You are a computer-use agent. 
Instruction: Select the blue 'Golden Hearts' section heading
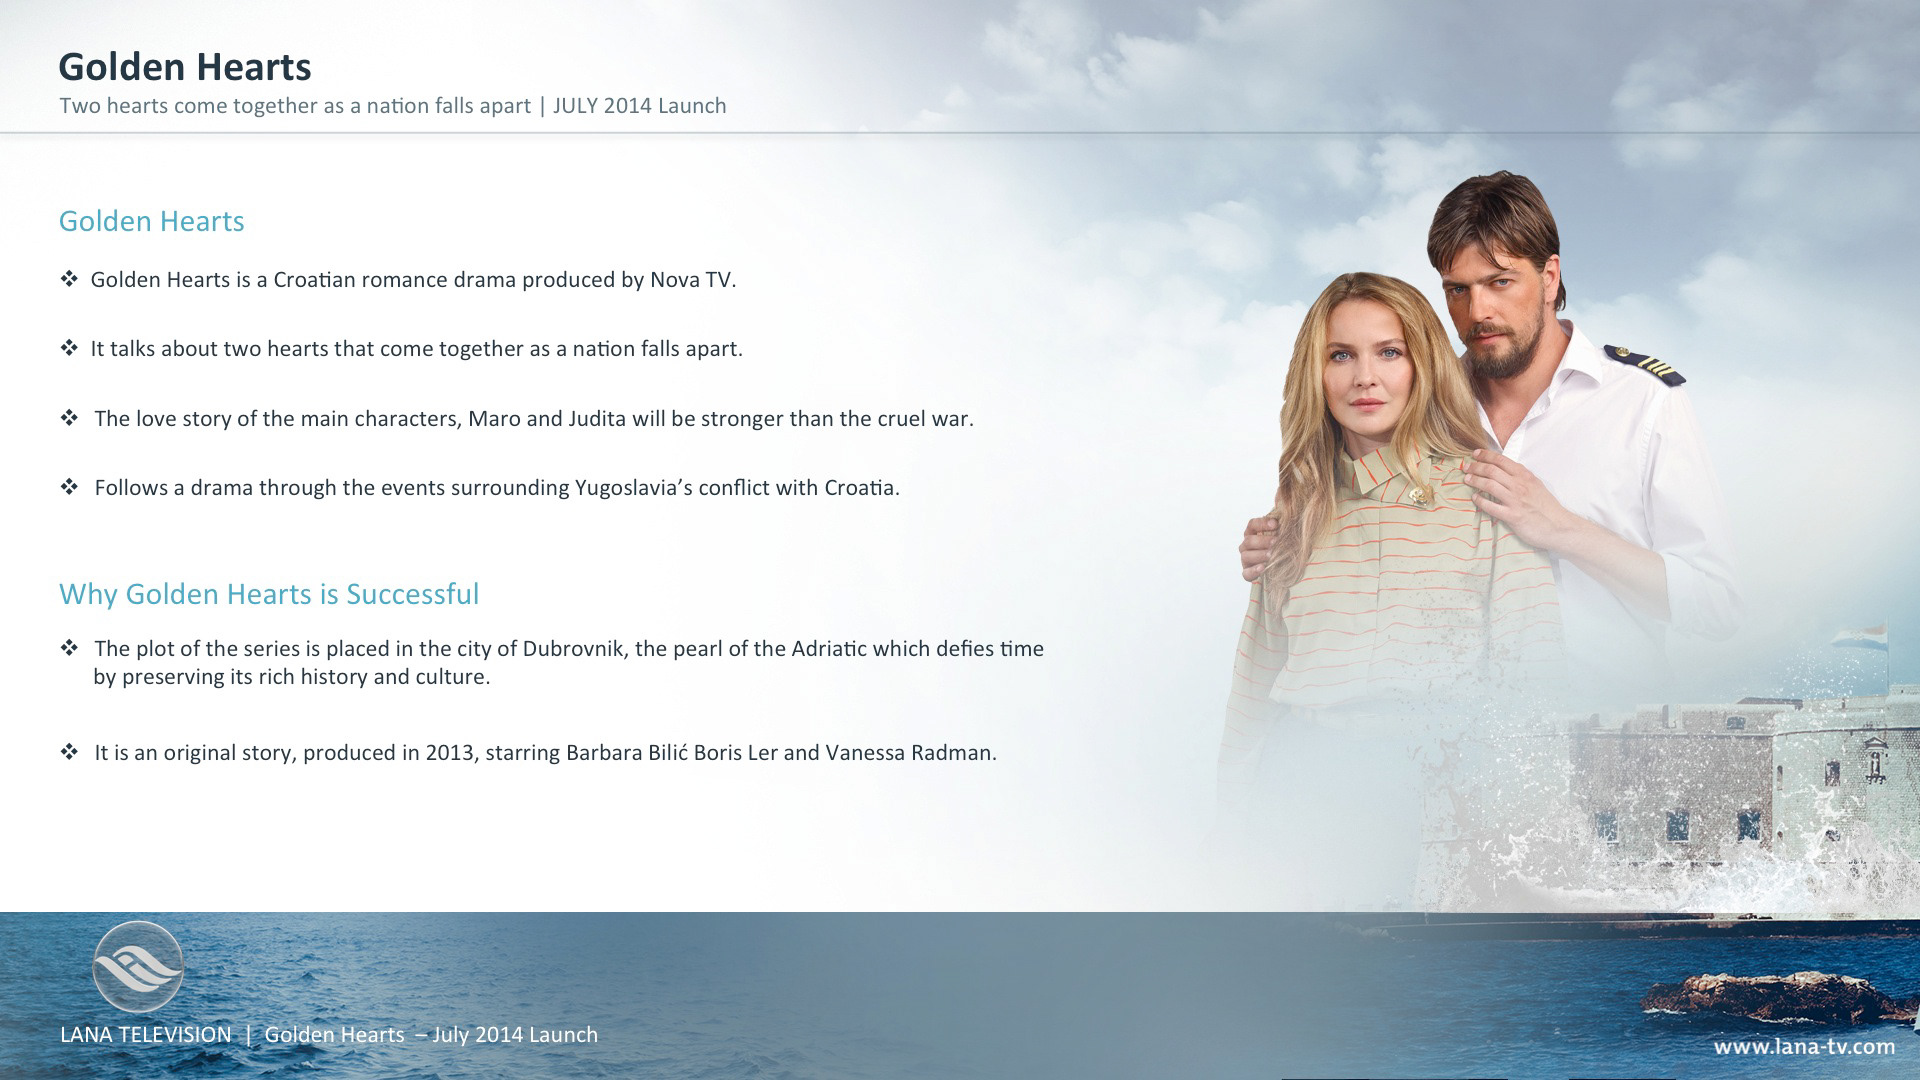click(x=151, y=221)
